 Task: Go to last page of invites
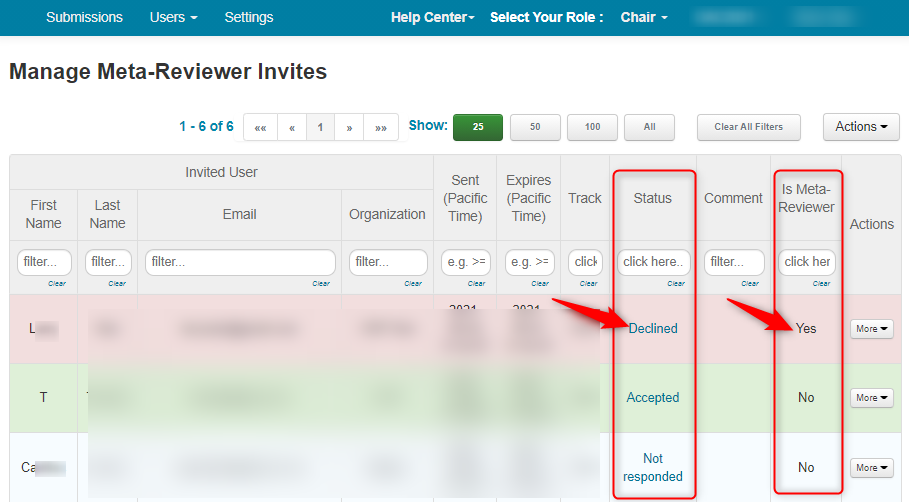click(381, 128)
